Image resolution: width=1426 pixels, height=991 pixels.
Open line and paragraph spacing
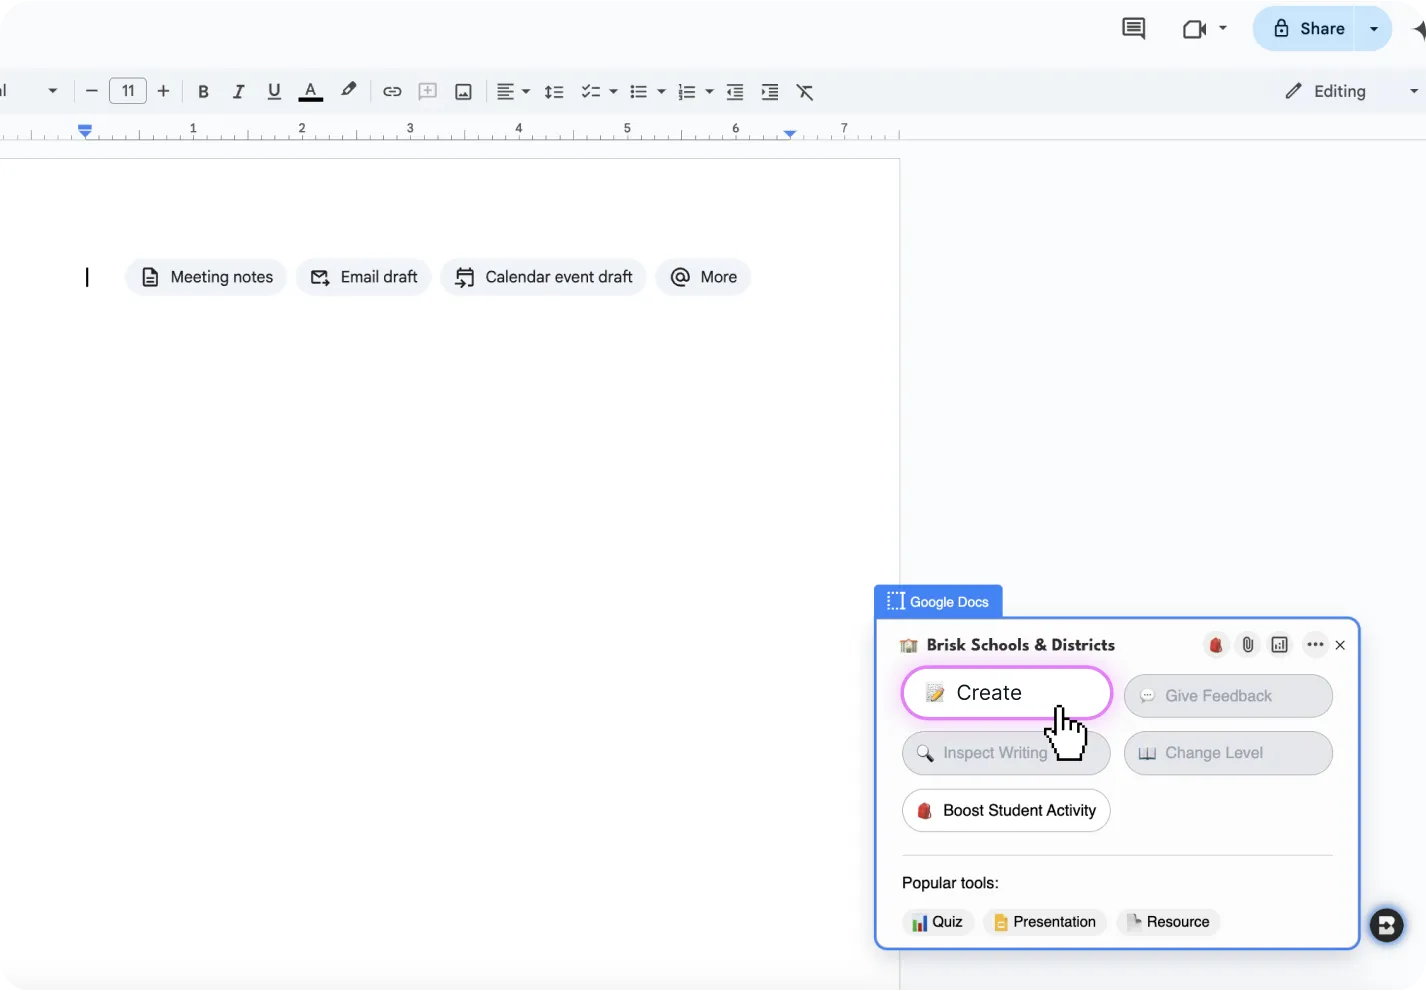tap(554, 92)
